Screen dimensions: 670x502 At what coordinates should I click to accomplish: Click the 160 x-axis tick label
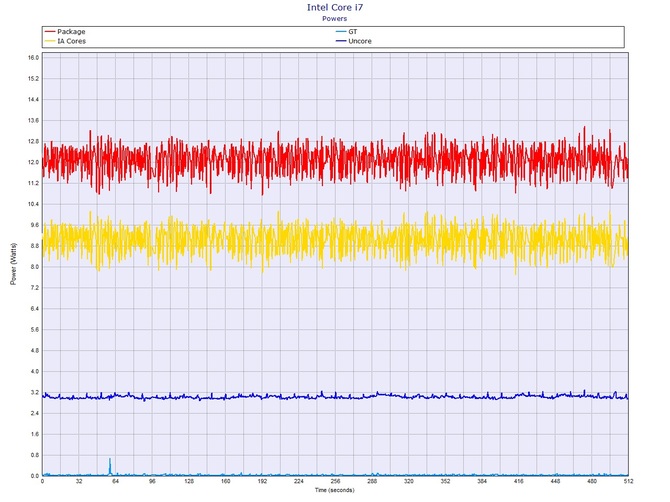coord(226,481)
